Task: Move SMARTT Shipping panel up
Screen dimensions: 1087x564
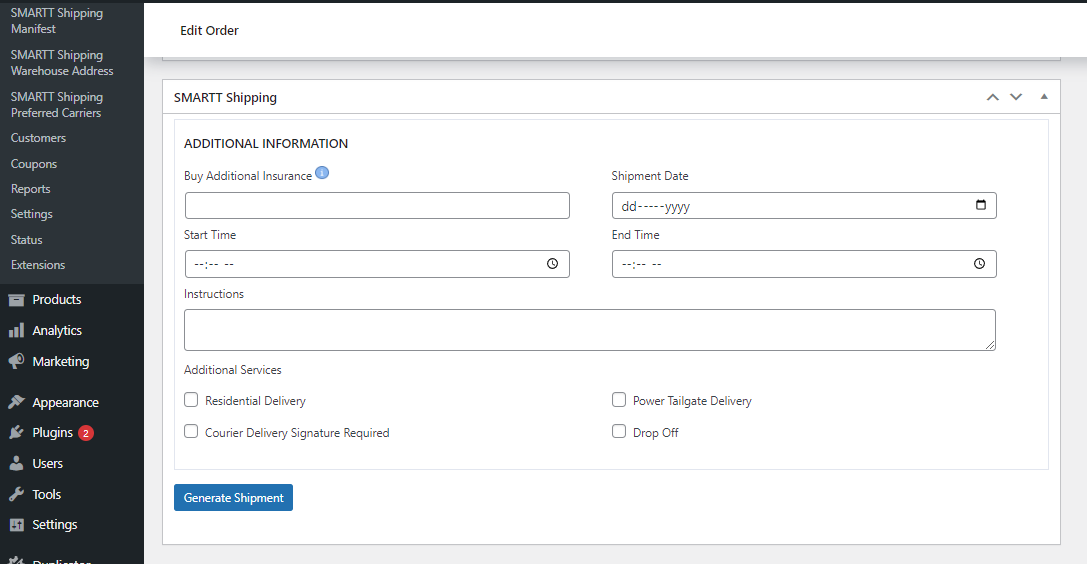Action: tap(993, 97)
